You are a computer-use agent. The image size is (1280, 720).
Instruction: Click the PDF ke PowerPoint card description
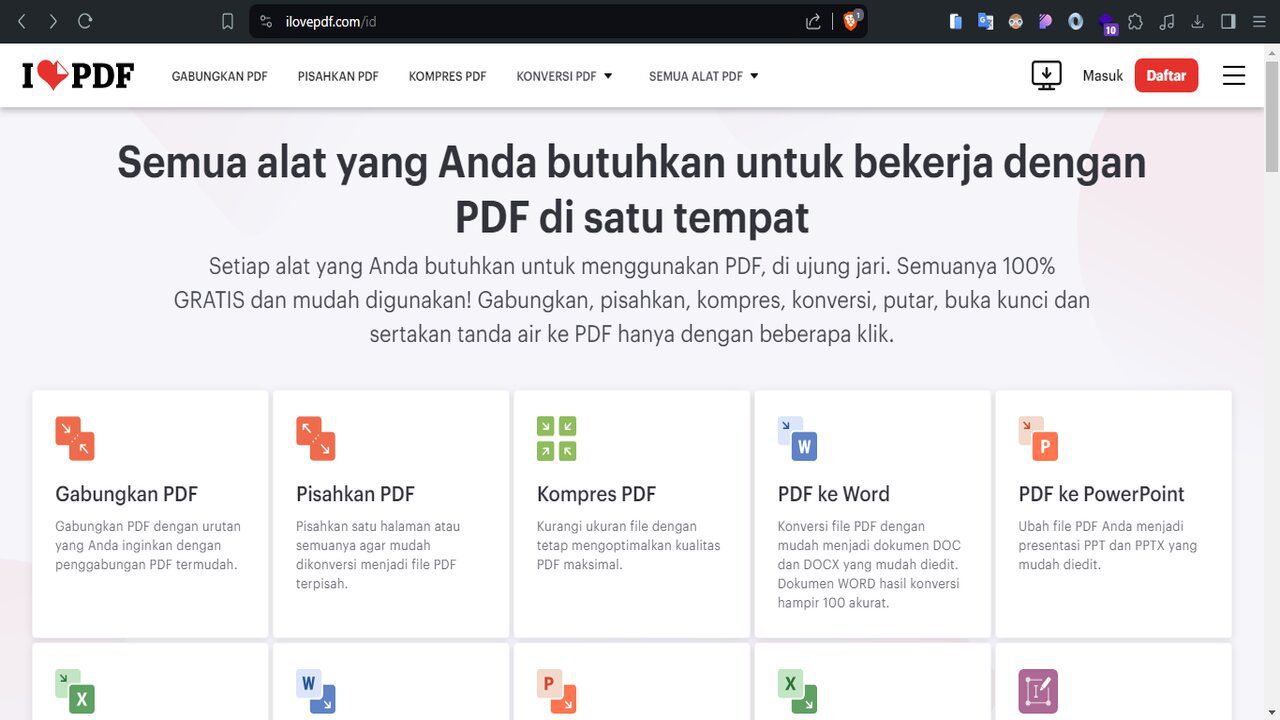[1108, 545]
